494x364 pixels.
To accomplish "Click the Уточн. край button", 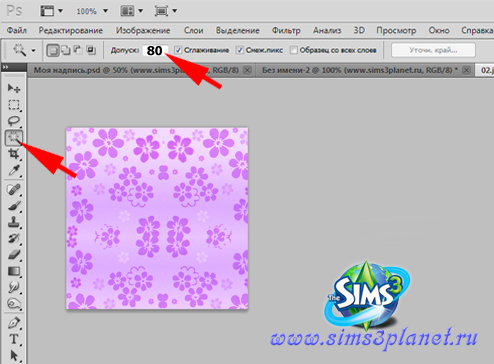I will (x=433, y=50).
